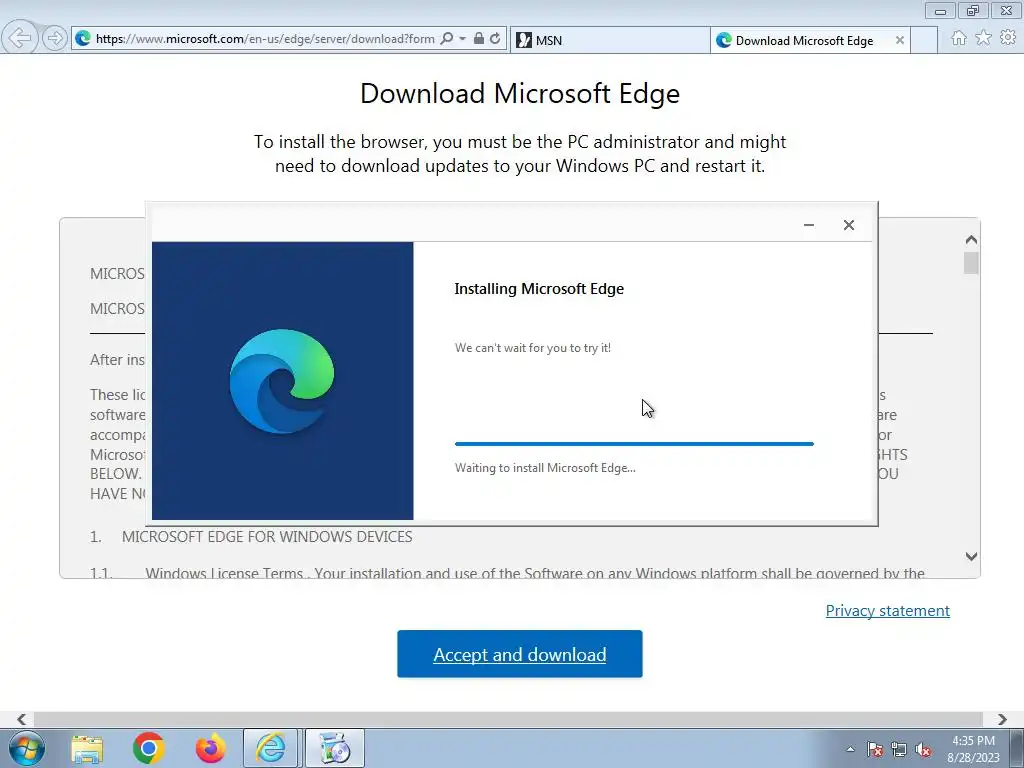Switch to Internet Explorer on the taskbar
The width and height of the screenshot is (1024, 768).
pos(270,748)
